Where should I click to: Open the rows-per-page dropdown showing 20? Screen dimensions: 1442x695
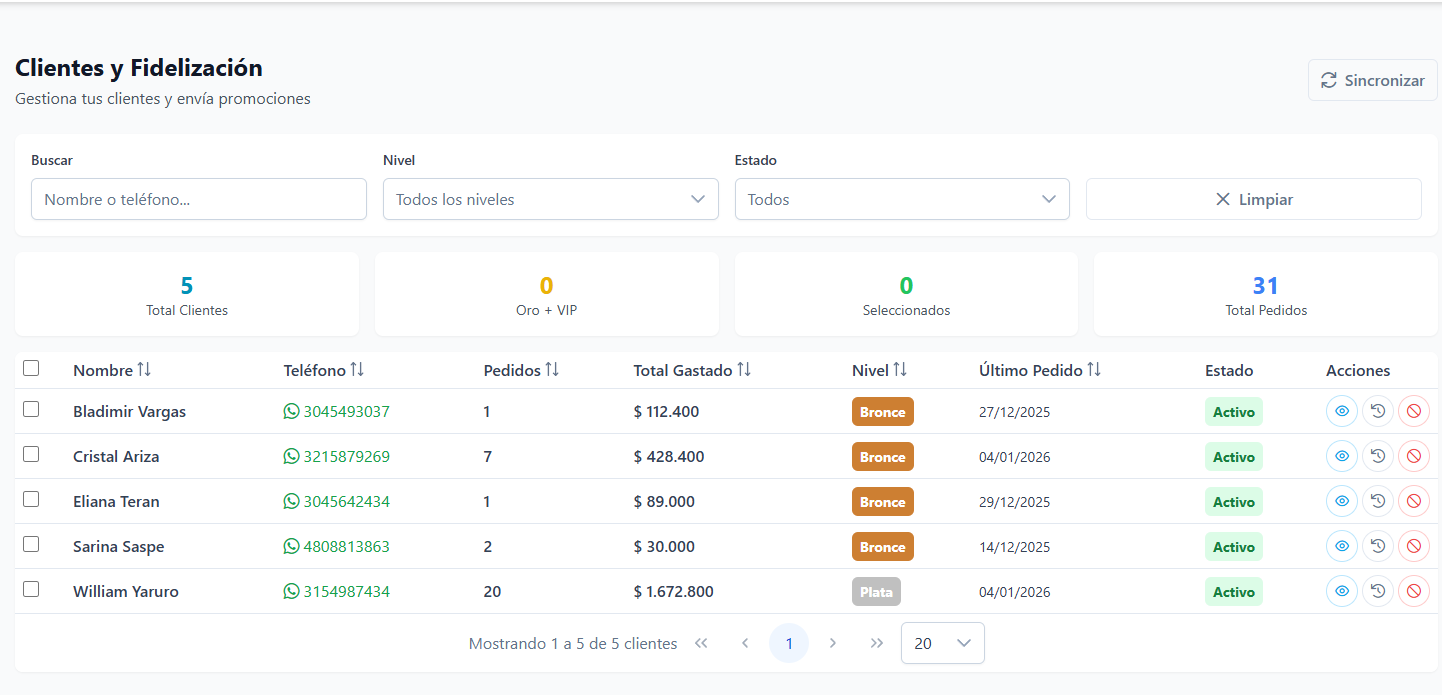pyautogui.click(x=942, y=643)
